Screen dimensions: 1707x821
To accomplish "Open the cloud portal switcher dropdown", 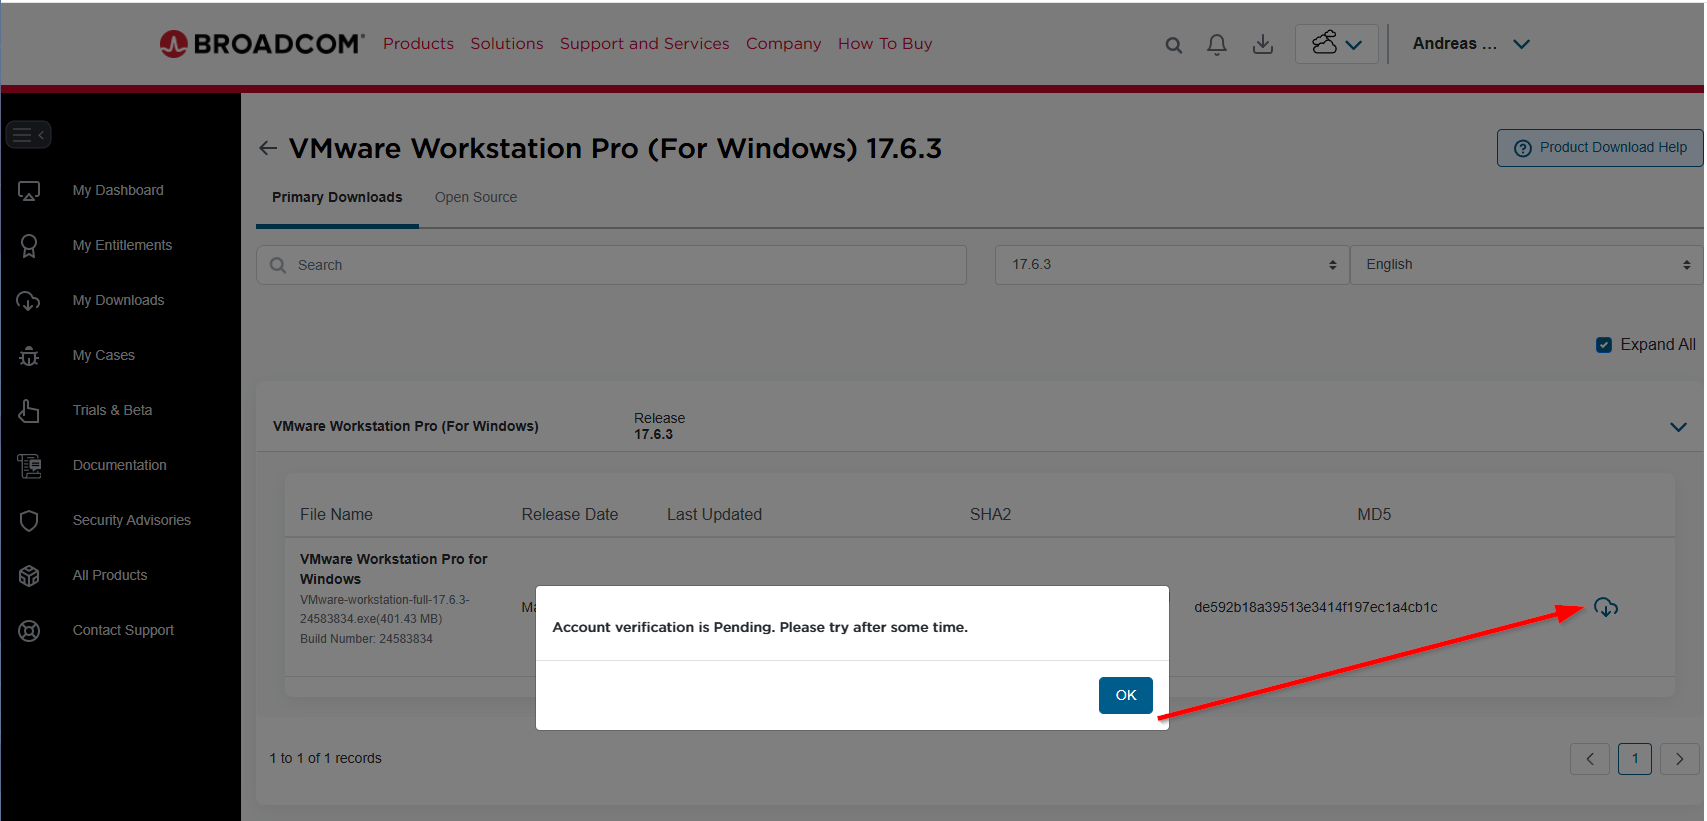I will point(1337,44).
